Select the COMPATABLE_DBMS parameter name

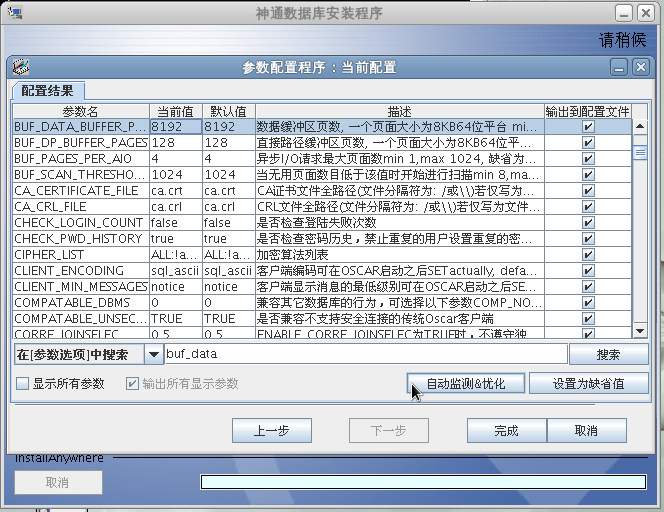point(81,302)
